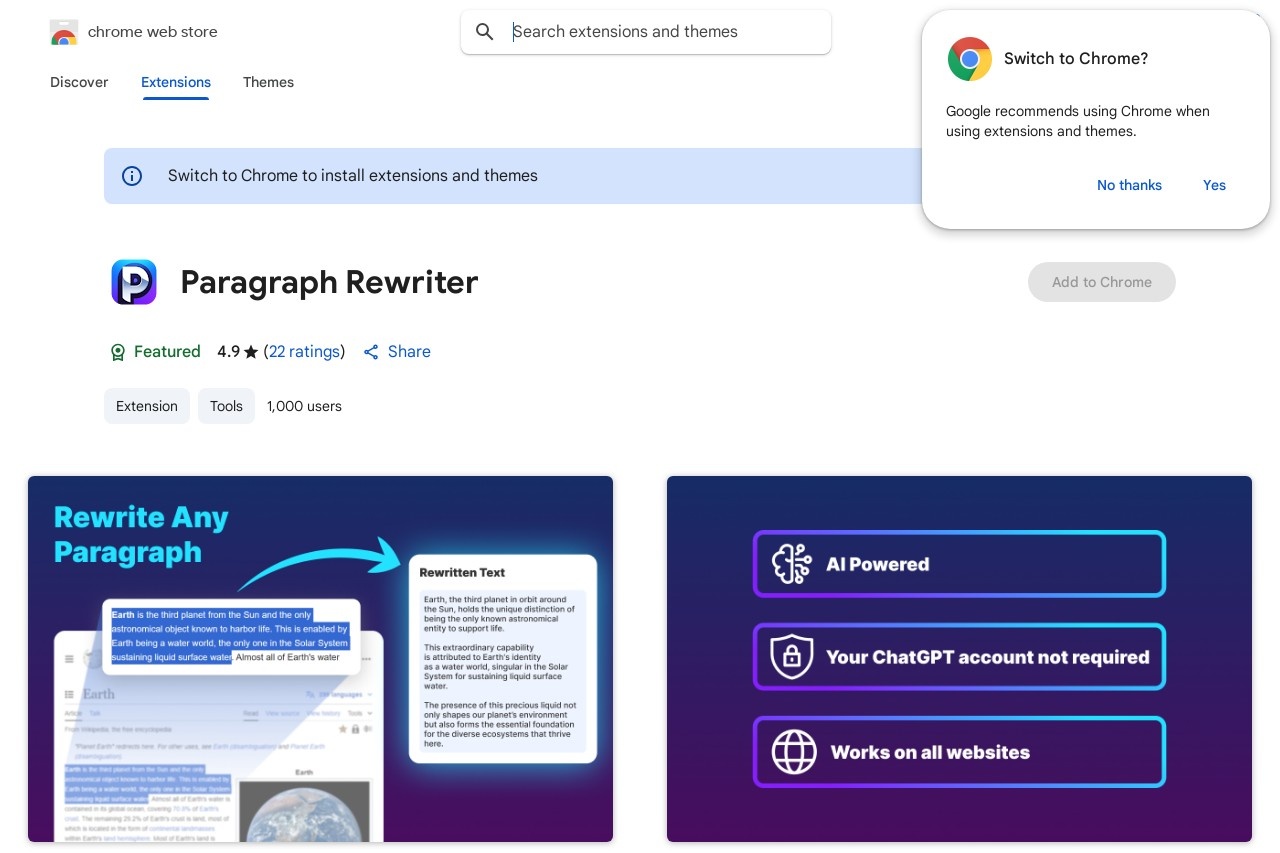Click the Rewritten Text card in the screenshot

click(x=503, y=658)
